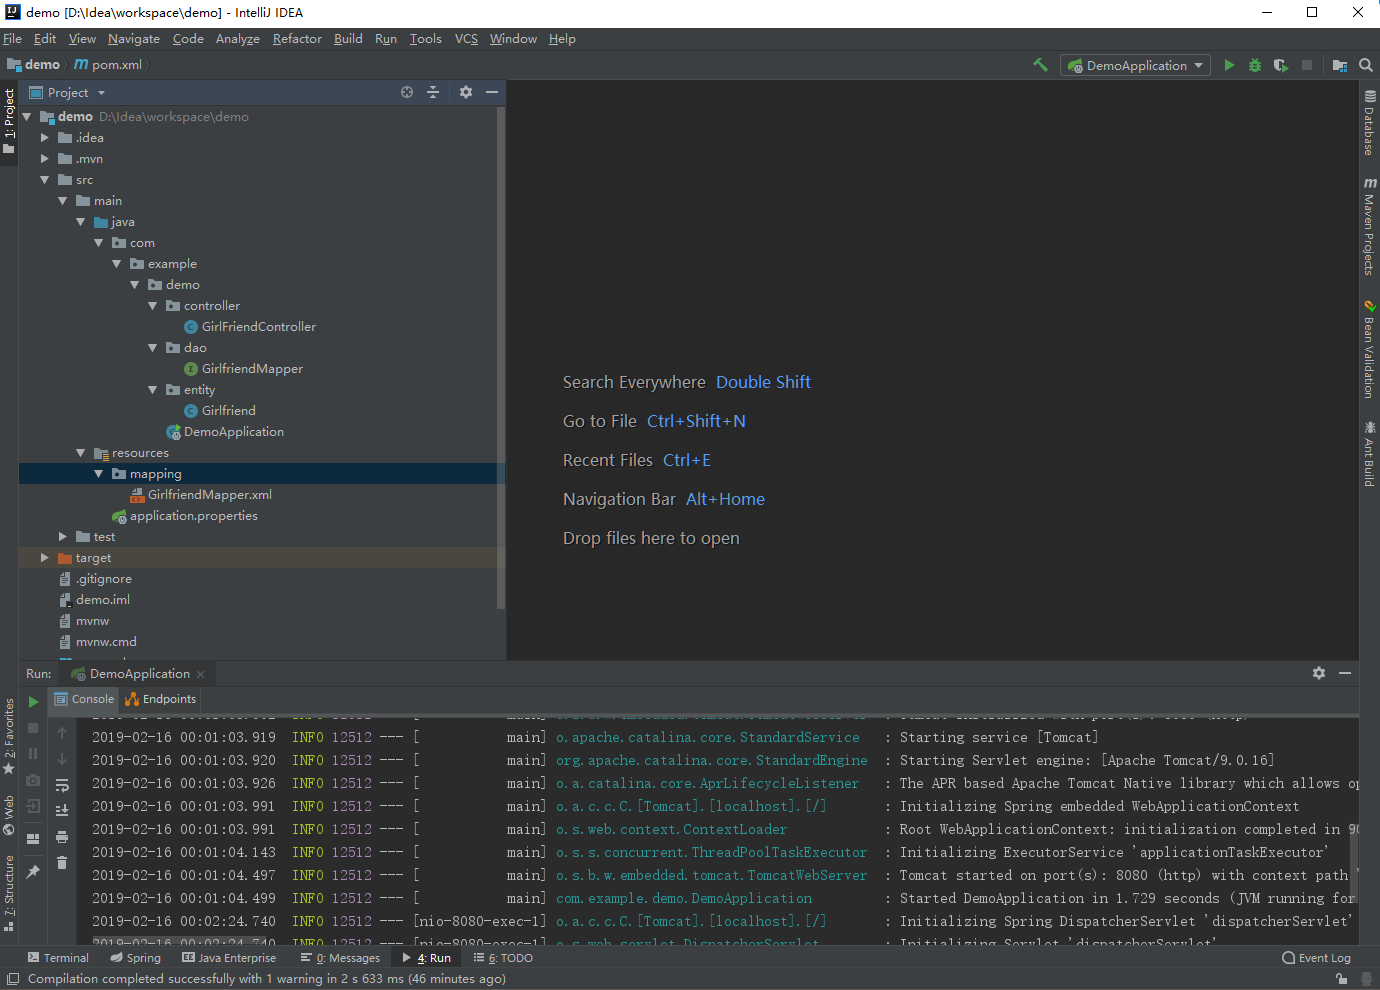Open the 6: TODO tool window
This screenshot has height=990, width=1380.
click(503, 958)
